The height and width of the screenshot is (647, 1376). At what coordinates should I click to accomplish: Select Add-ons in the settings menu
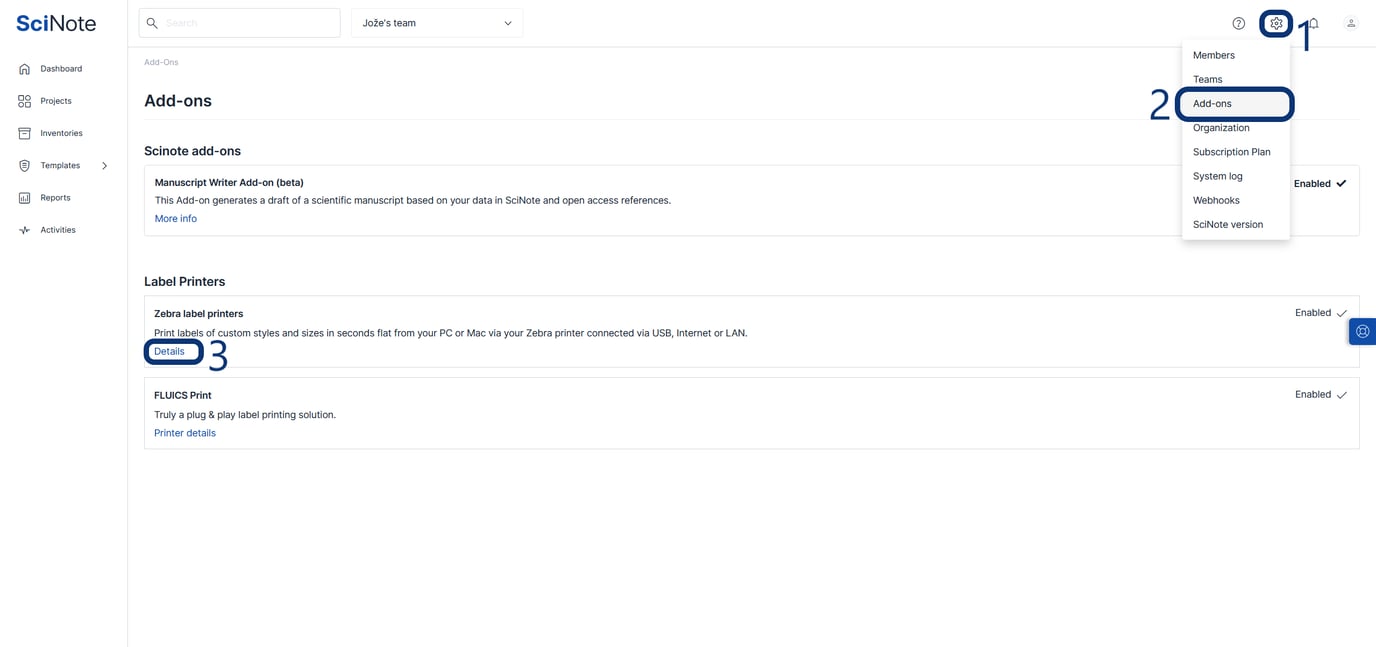point(1212,104)
